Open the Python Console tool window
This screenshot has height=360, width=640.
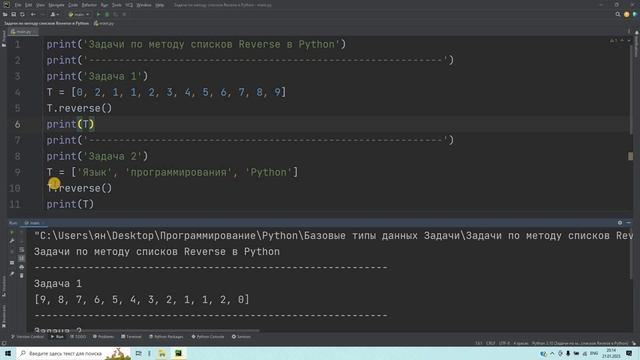[208, 337]
